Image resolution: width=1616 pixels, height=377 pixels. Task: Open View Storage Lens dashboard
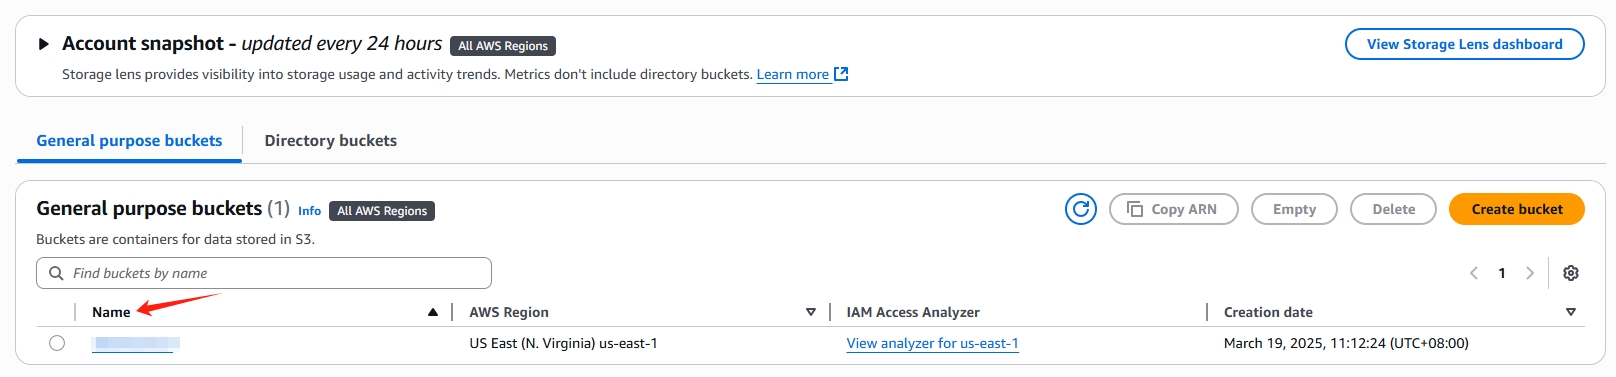pyautogui.click(x=1465, y=44)
